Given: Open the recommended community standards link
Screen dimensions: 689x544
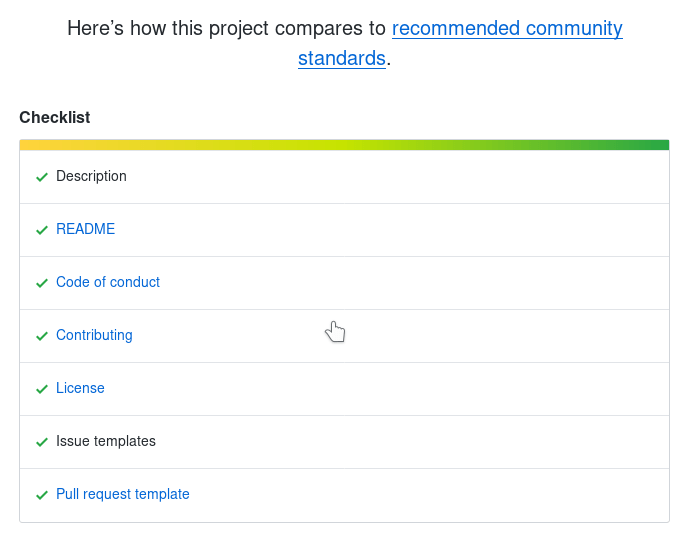Looking at the screenshot, I should [x=506, y=29].
